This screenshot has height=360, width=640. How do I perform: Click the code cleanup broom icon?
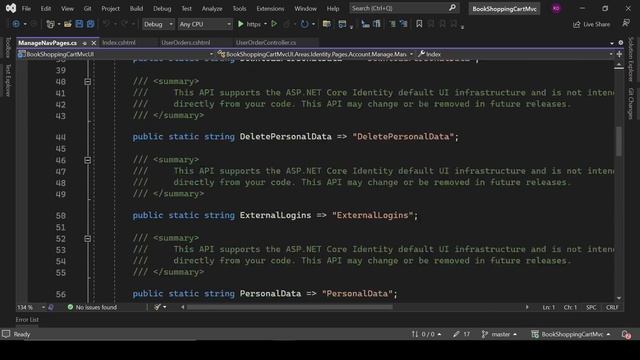coord(157,307)
